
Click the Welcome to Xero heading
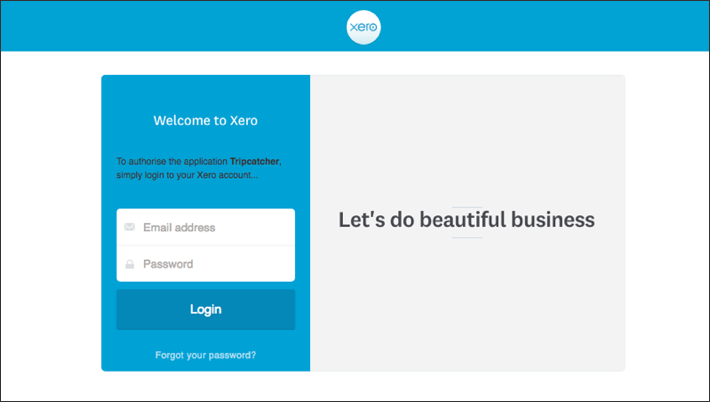click(x=206, y=120)
